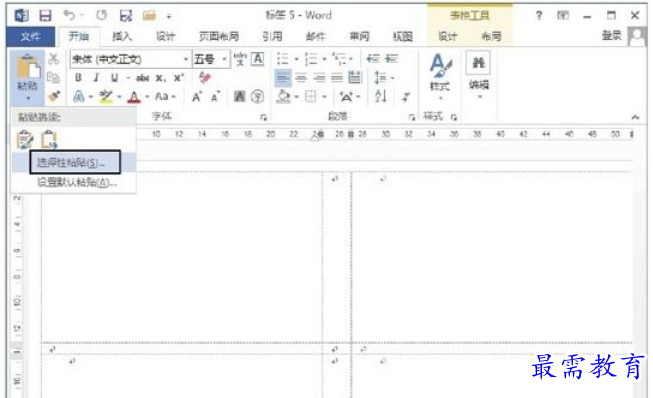Open the Editing binoculars button
653x398 pixels.
(x=479, y=75)
